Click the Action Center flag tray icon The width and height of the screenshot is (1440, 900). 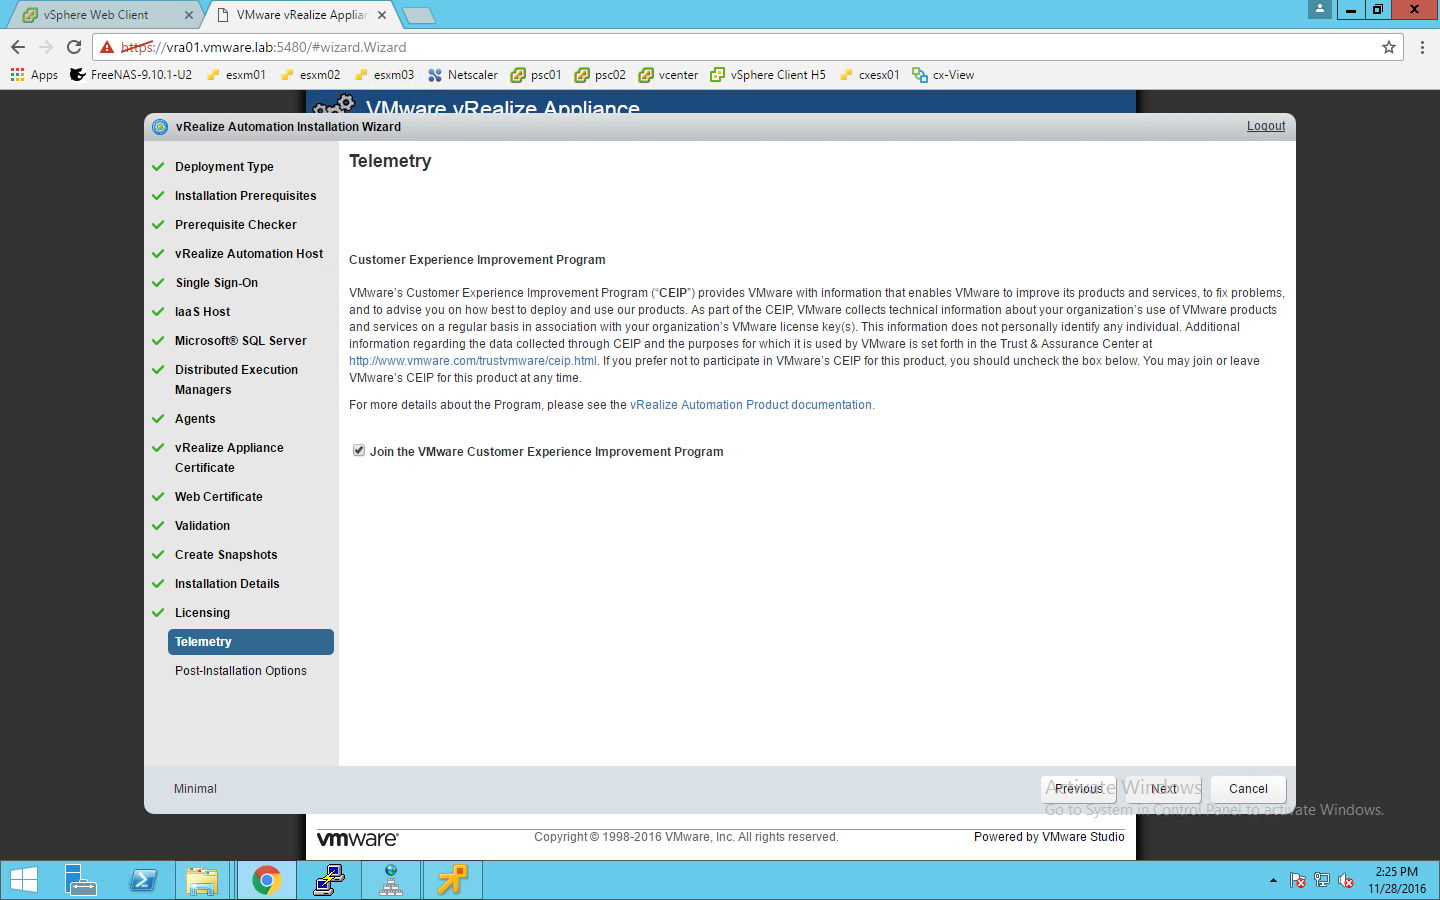coord(1298,881)
